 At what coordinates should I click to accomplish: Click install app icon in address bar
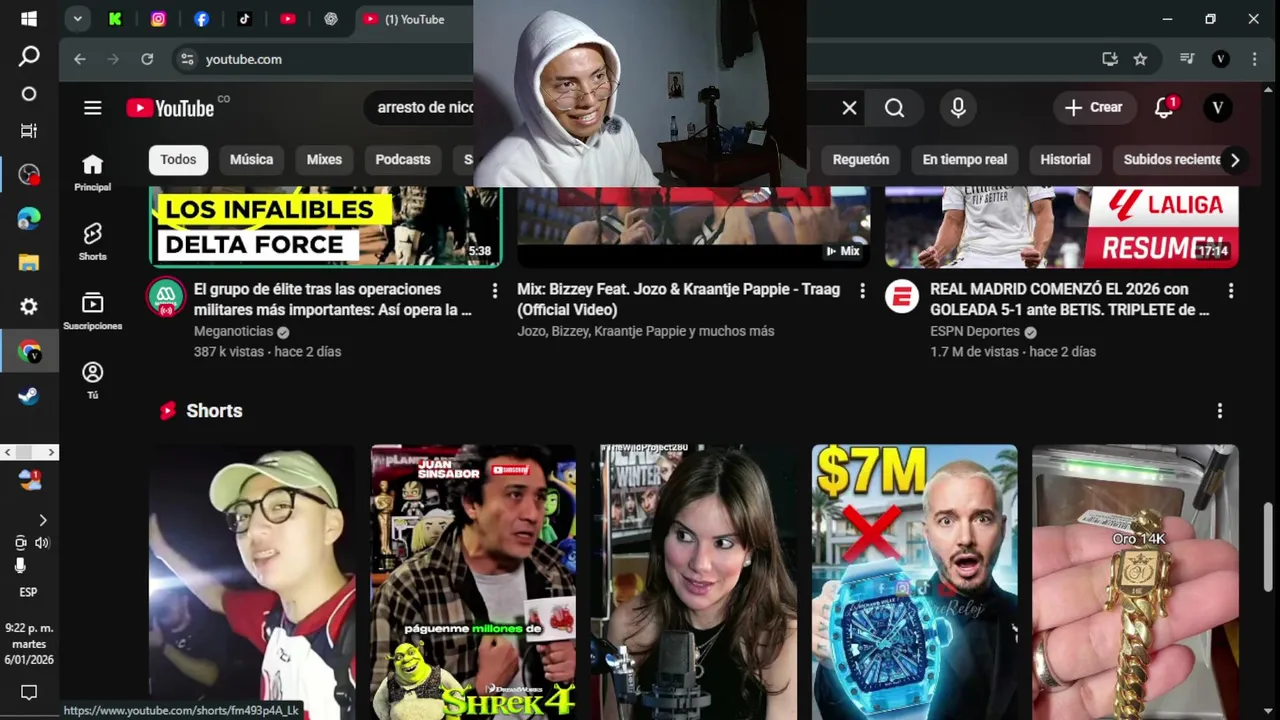point(1110,59)
